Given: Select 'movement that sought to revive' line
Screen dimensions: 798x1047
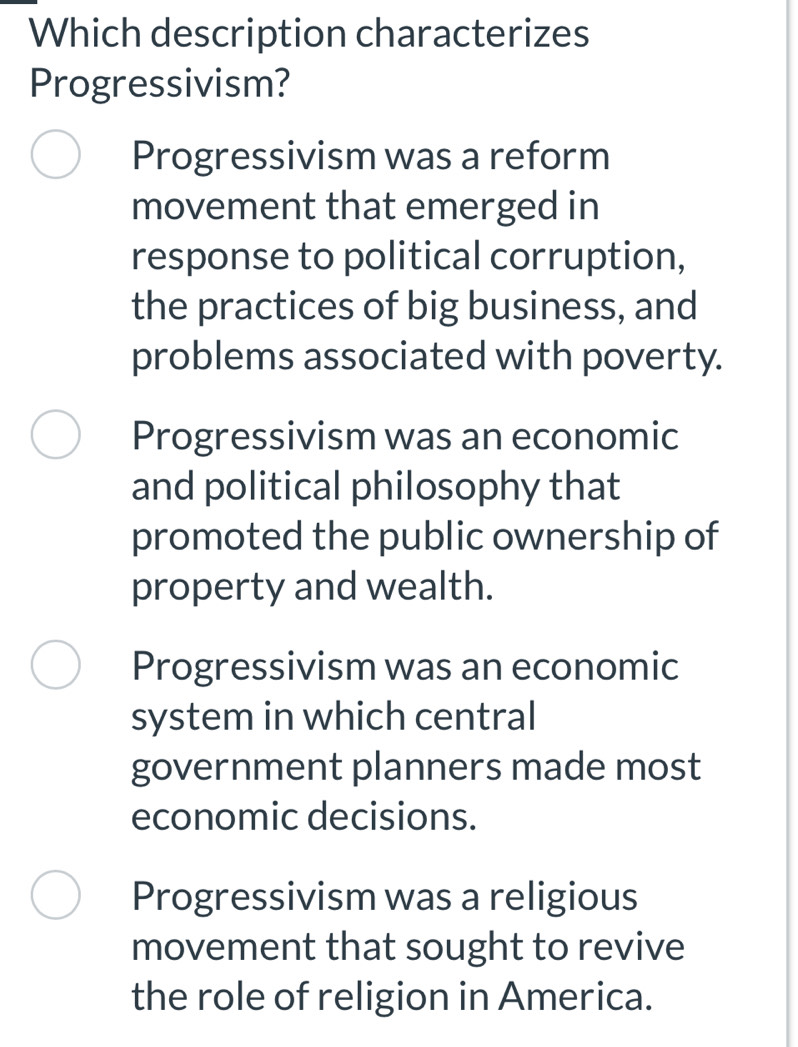Looking at the screenshot, I should click(x=408, y=946).
